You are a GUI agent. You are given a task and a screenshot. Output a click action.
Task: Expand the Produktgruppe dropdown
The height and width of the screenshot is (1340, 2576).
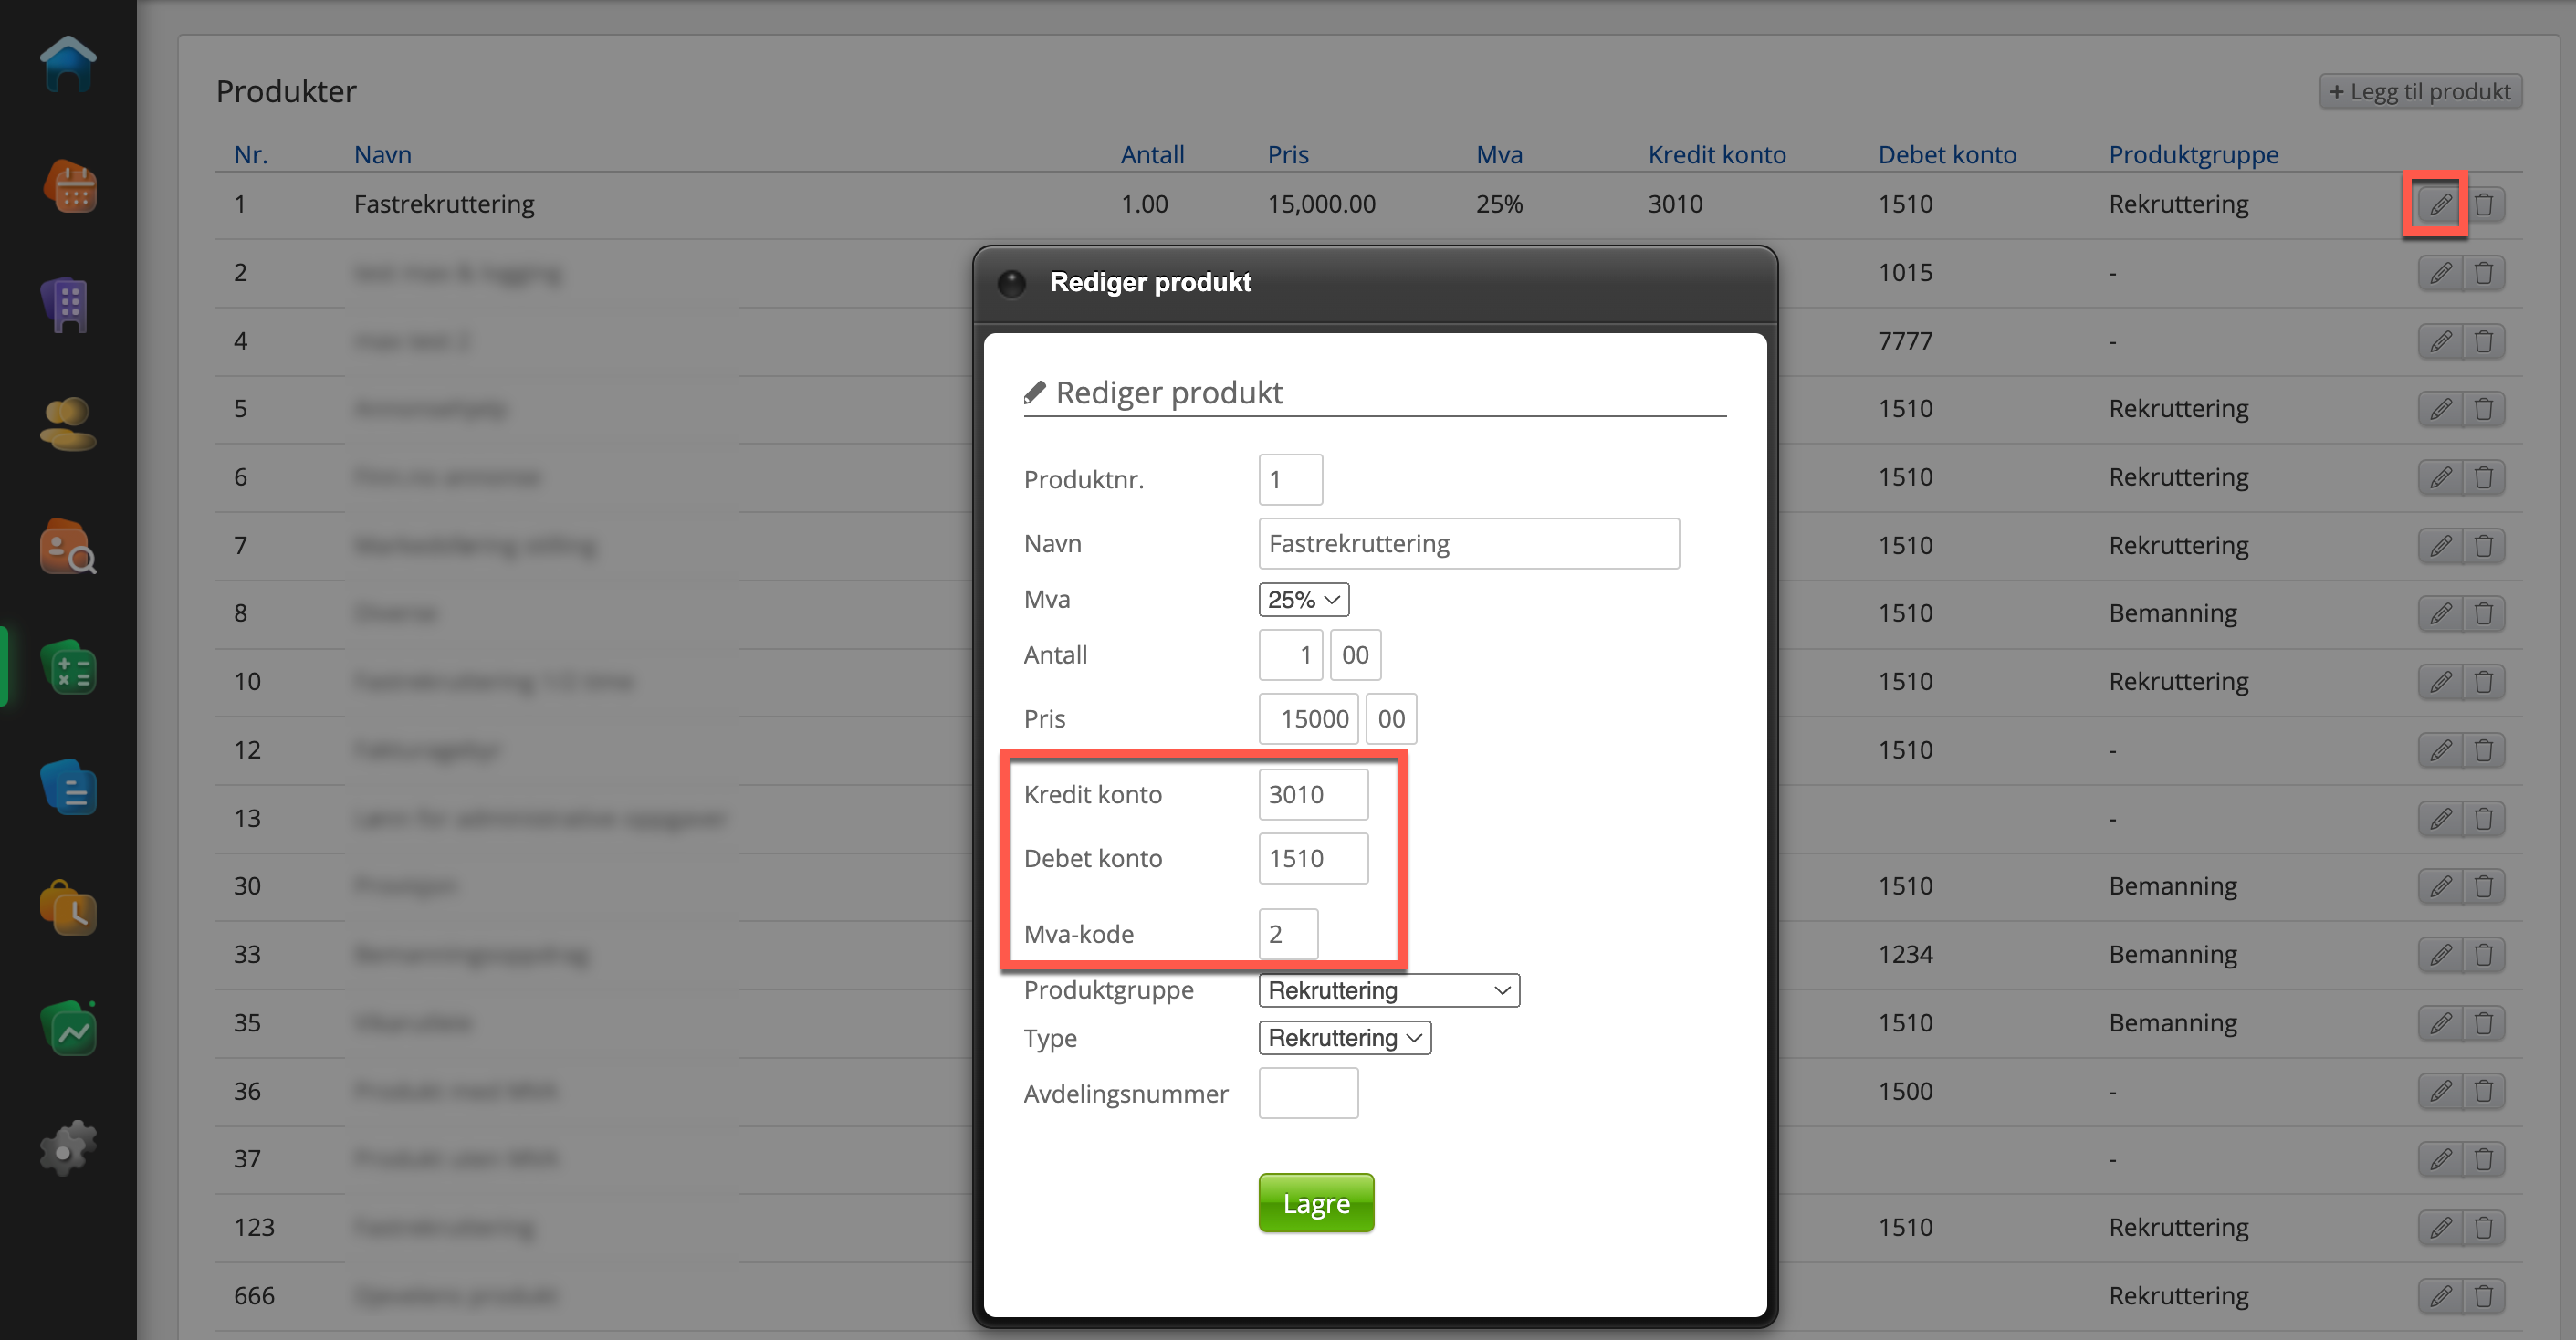click(x=1388, y=991)
